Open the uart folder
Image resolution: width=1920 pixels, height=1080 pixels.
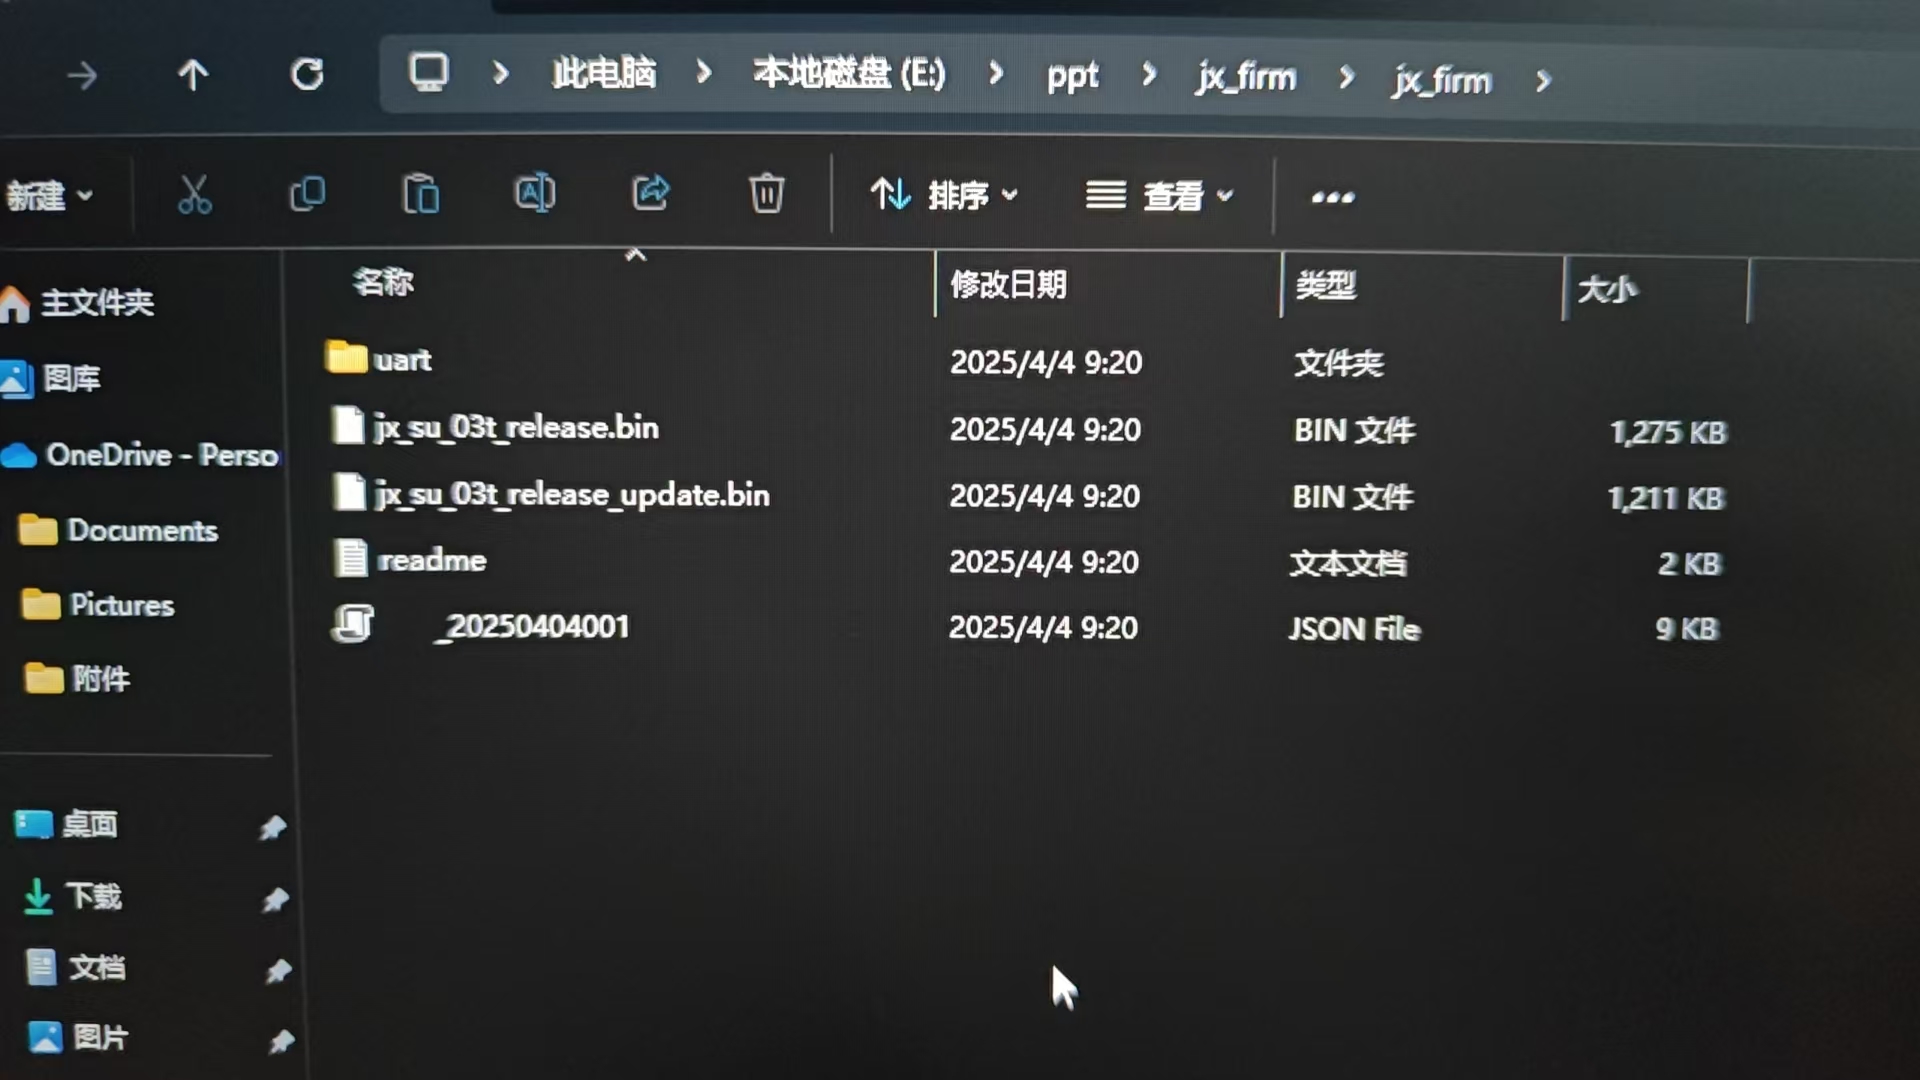coord(402,360)
